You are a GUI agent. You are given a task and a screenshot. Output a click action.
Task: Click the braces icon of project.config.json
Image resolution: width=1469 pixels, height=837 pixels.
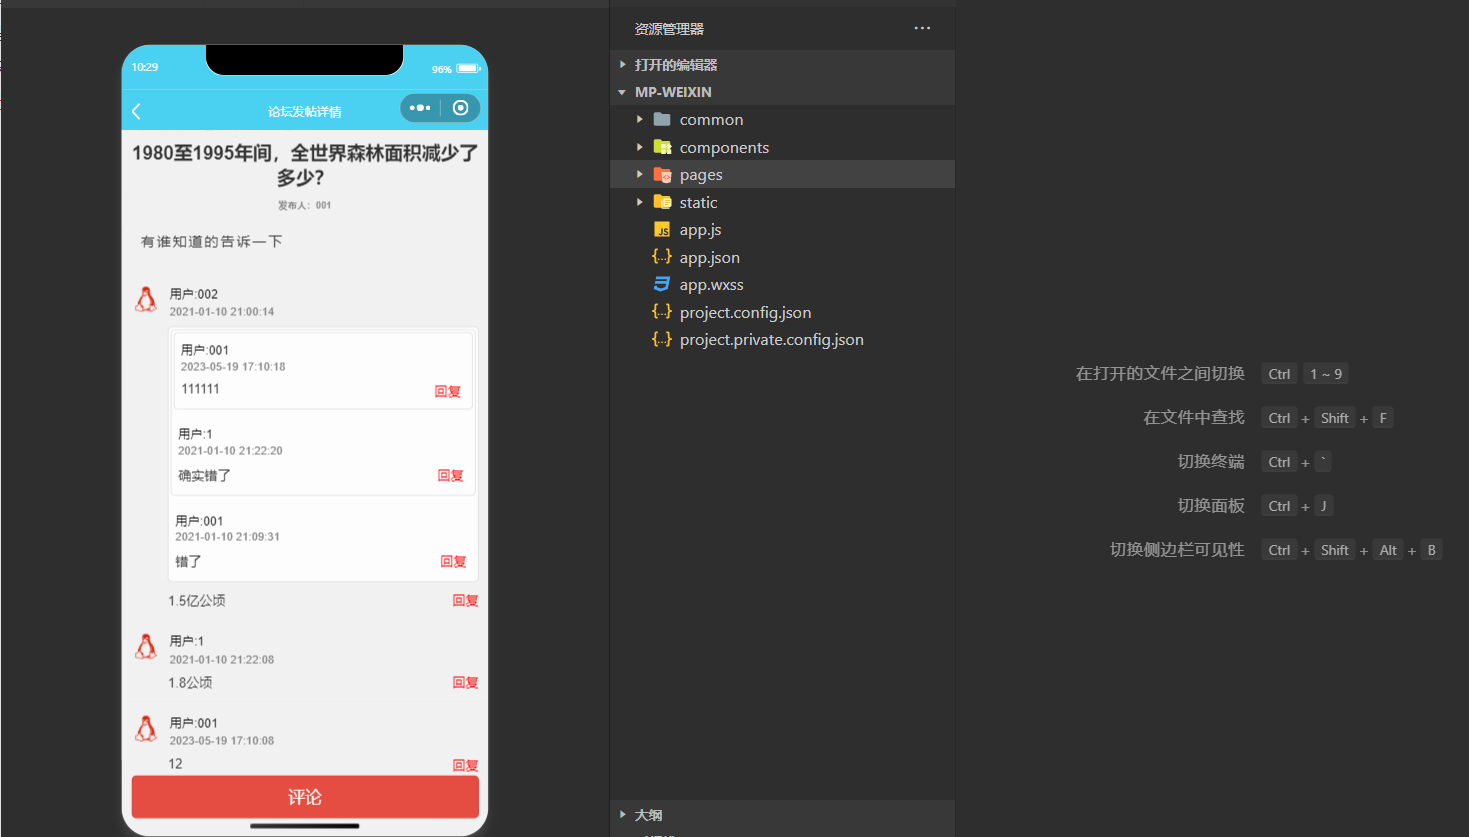click(x=662, y=312)
